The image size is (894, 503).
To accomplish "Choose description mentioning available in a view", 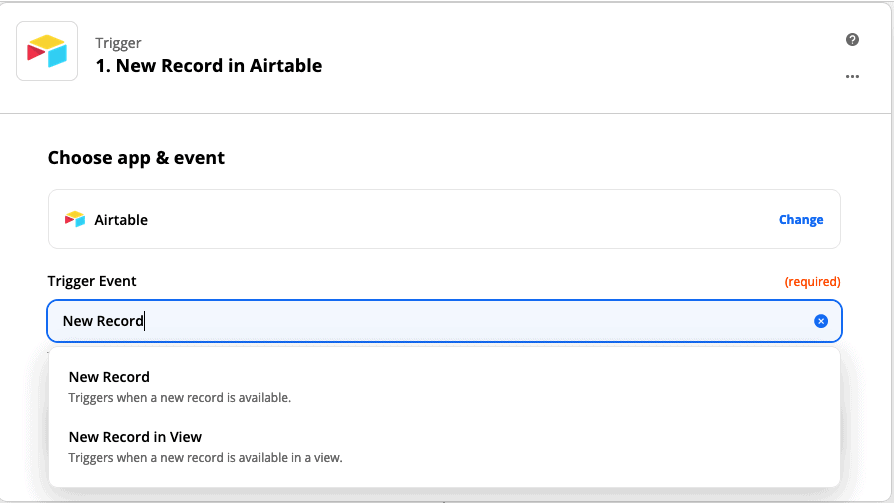I will [205, 457].
